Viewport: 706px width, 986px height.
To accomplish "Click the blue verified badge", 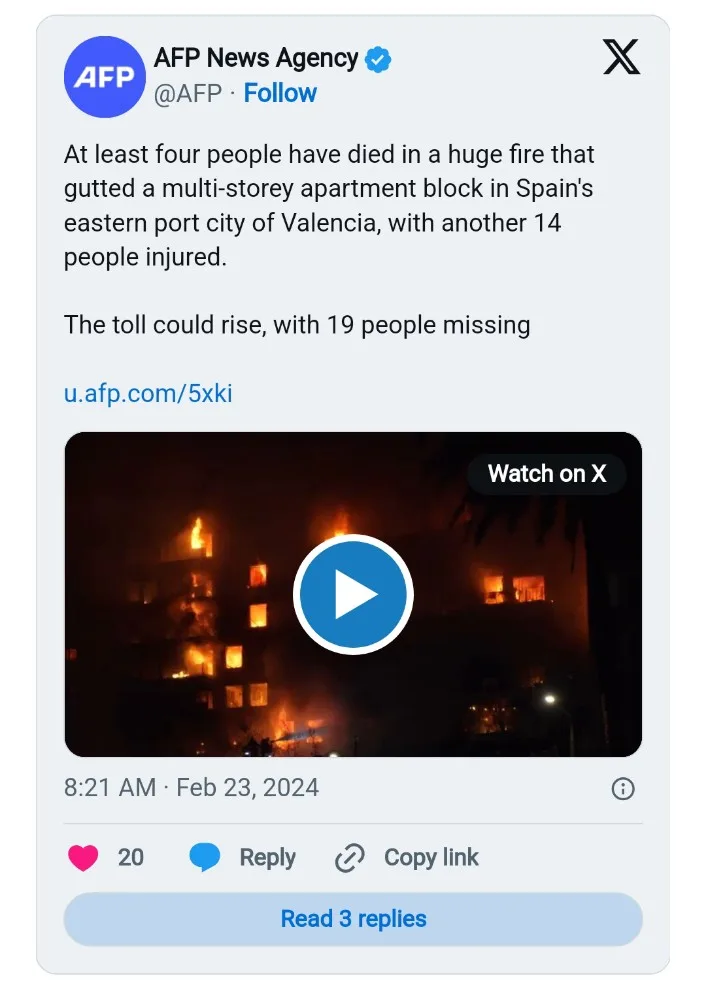I will [378, 60].
